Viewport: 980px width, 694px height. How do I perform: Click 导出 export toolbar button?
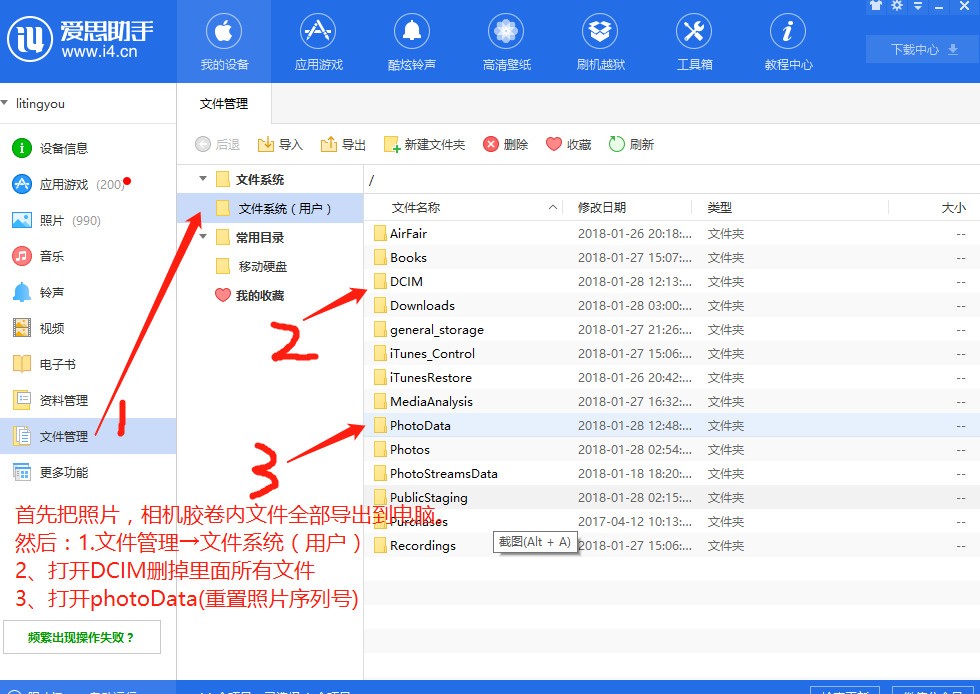point(343,144)
